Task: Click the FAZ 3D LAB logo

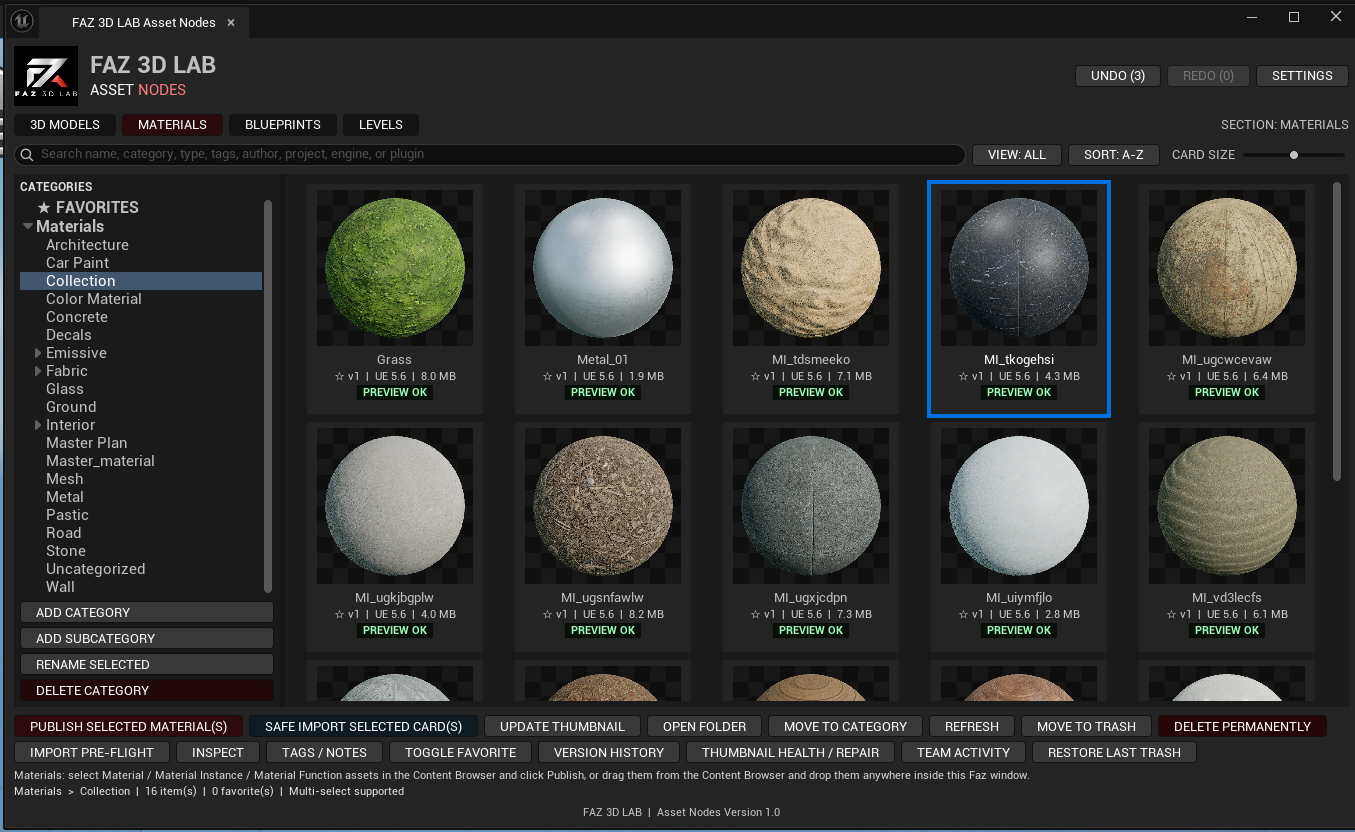Action: point(46,76)
